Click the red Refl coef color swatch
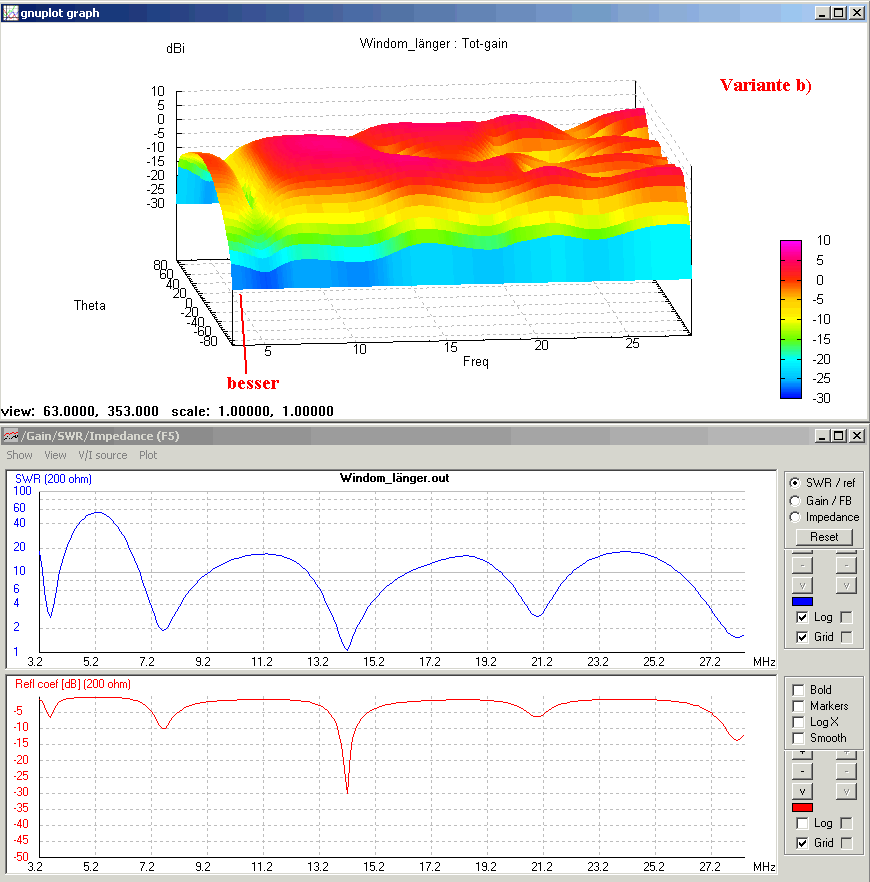870x882 pixels. pos(802,808)
